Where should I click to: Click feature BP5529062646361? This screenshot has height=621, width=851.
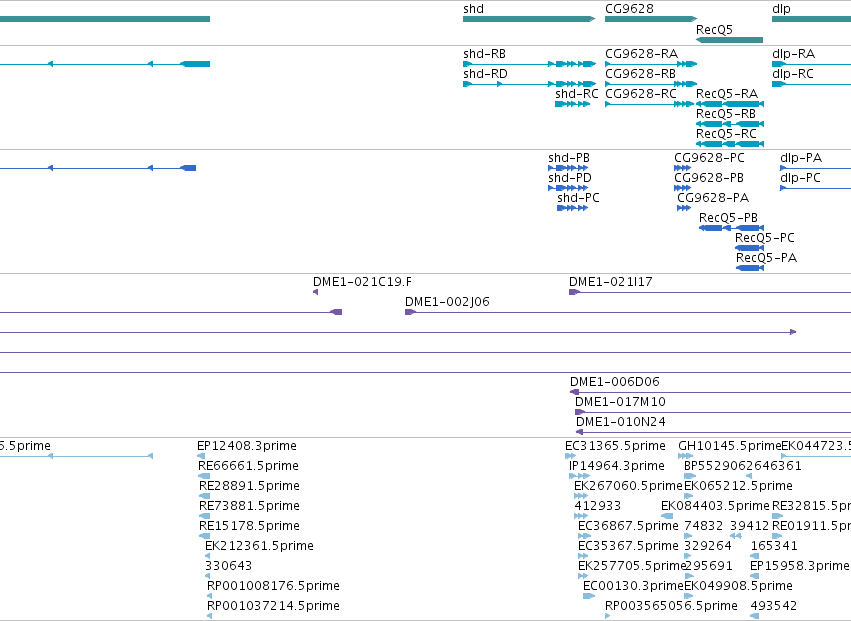coord(742,466)
